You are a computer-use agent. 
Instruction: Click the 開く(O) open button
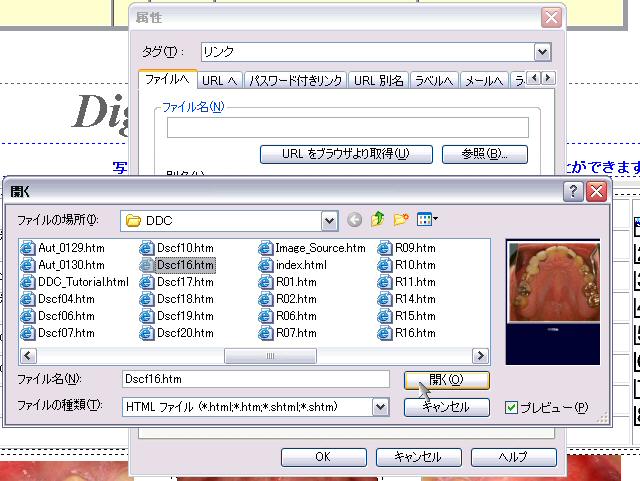pyautogui.click(x=447, y=380)
